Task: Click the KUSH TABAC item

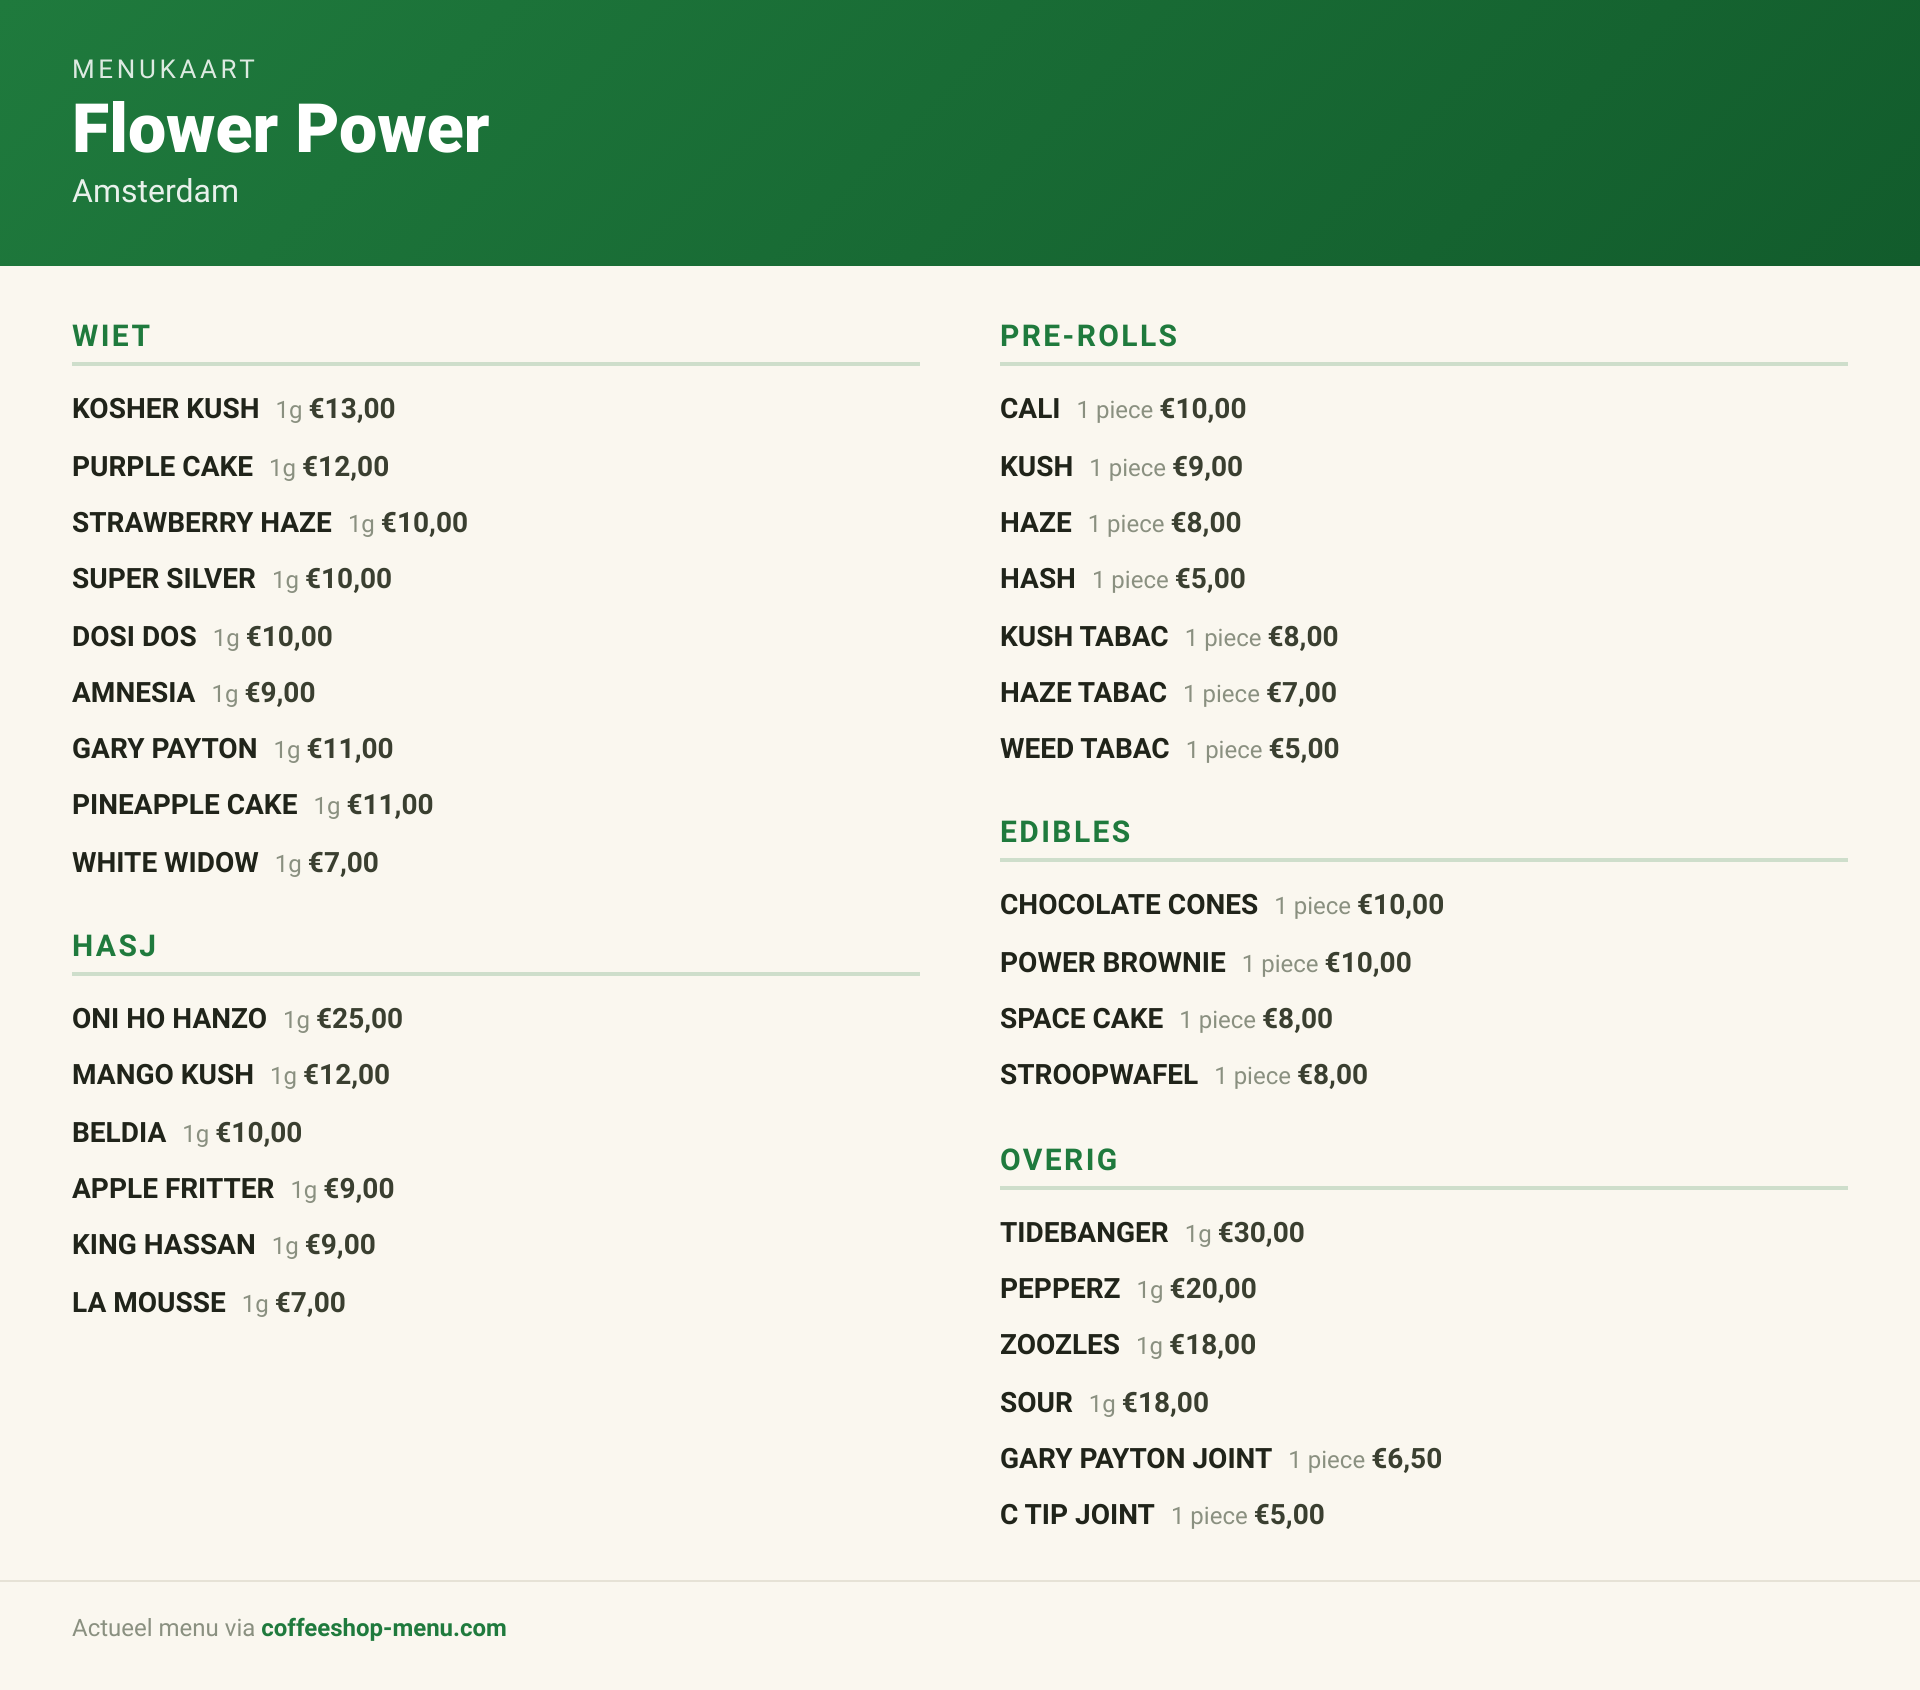Action: (1169, 637)
